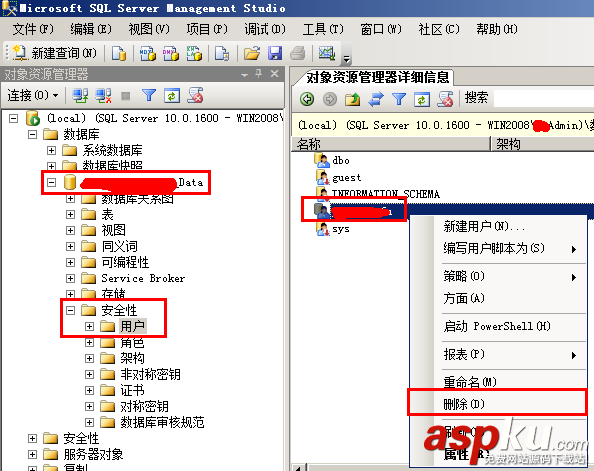Click the disconnect server icon in Object Explorer

click(x=103, y=95)
